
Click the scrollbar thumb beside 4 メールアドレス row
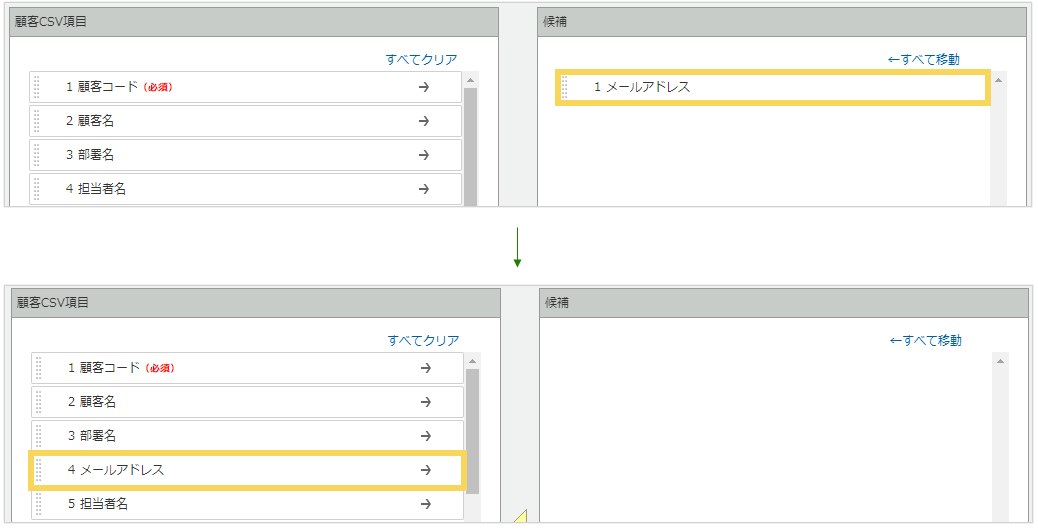[x=473, y=430]
